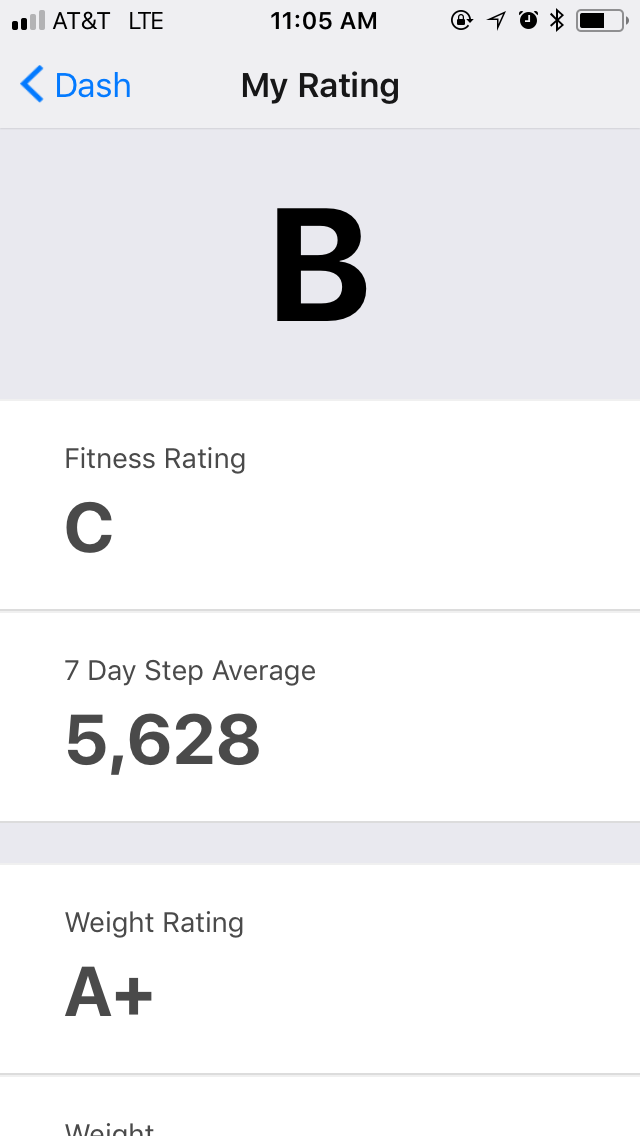Tap the back chevron arrow

pyautogui.click(x=32, y=85)
